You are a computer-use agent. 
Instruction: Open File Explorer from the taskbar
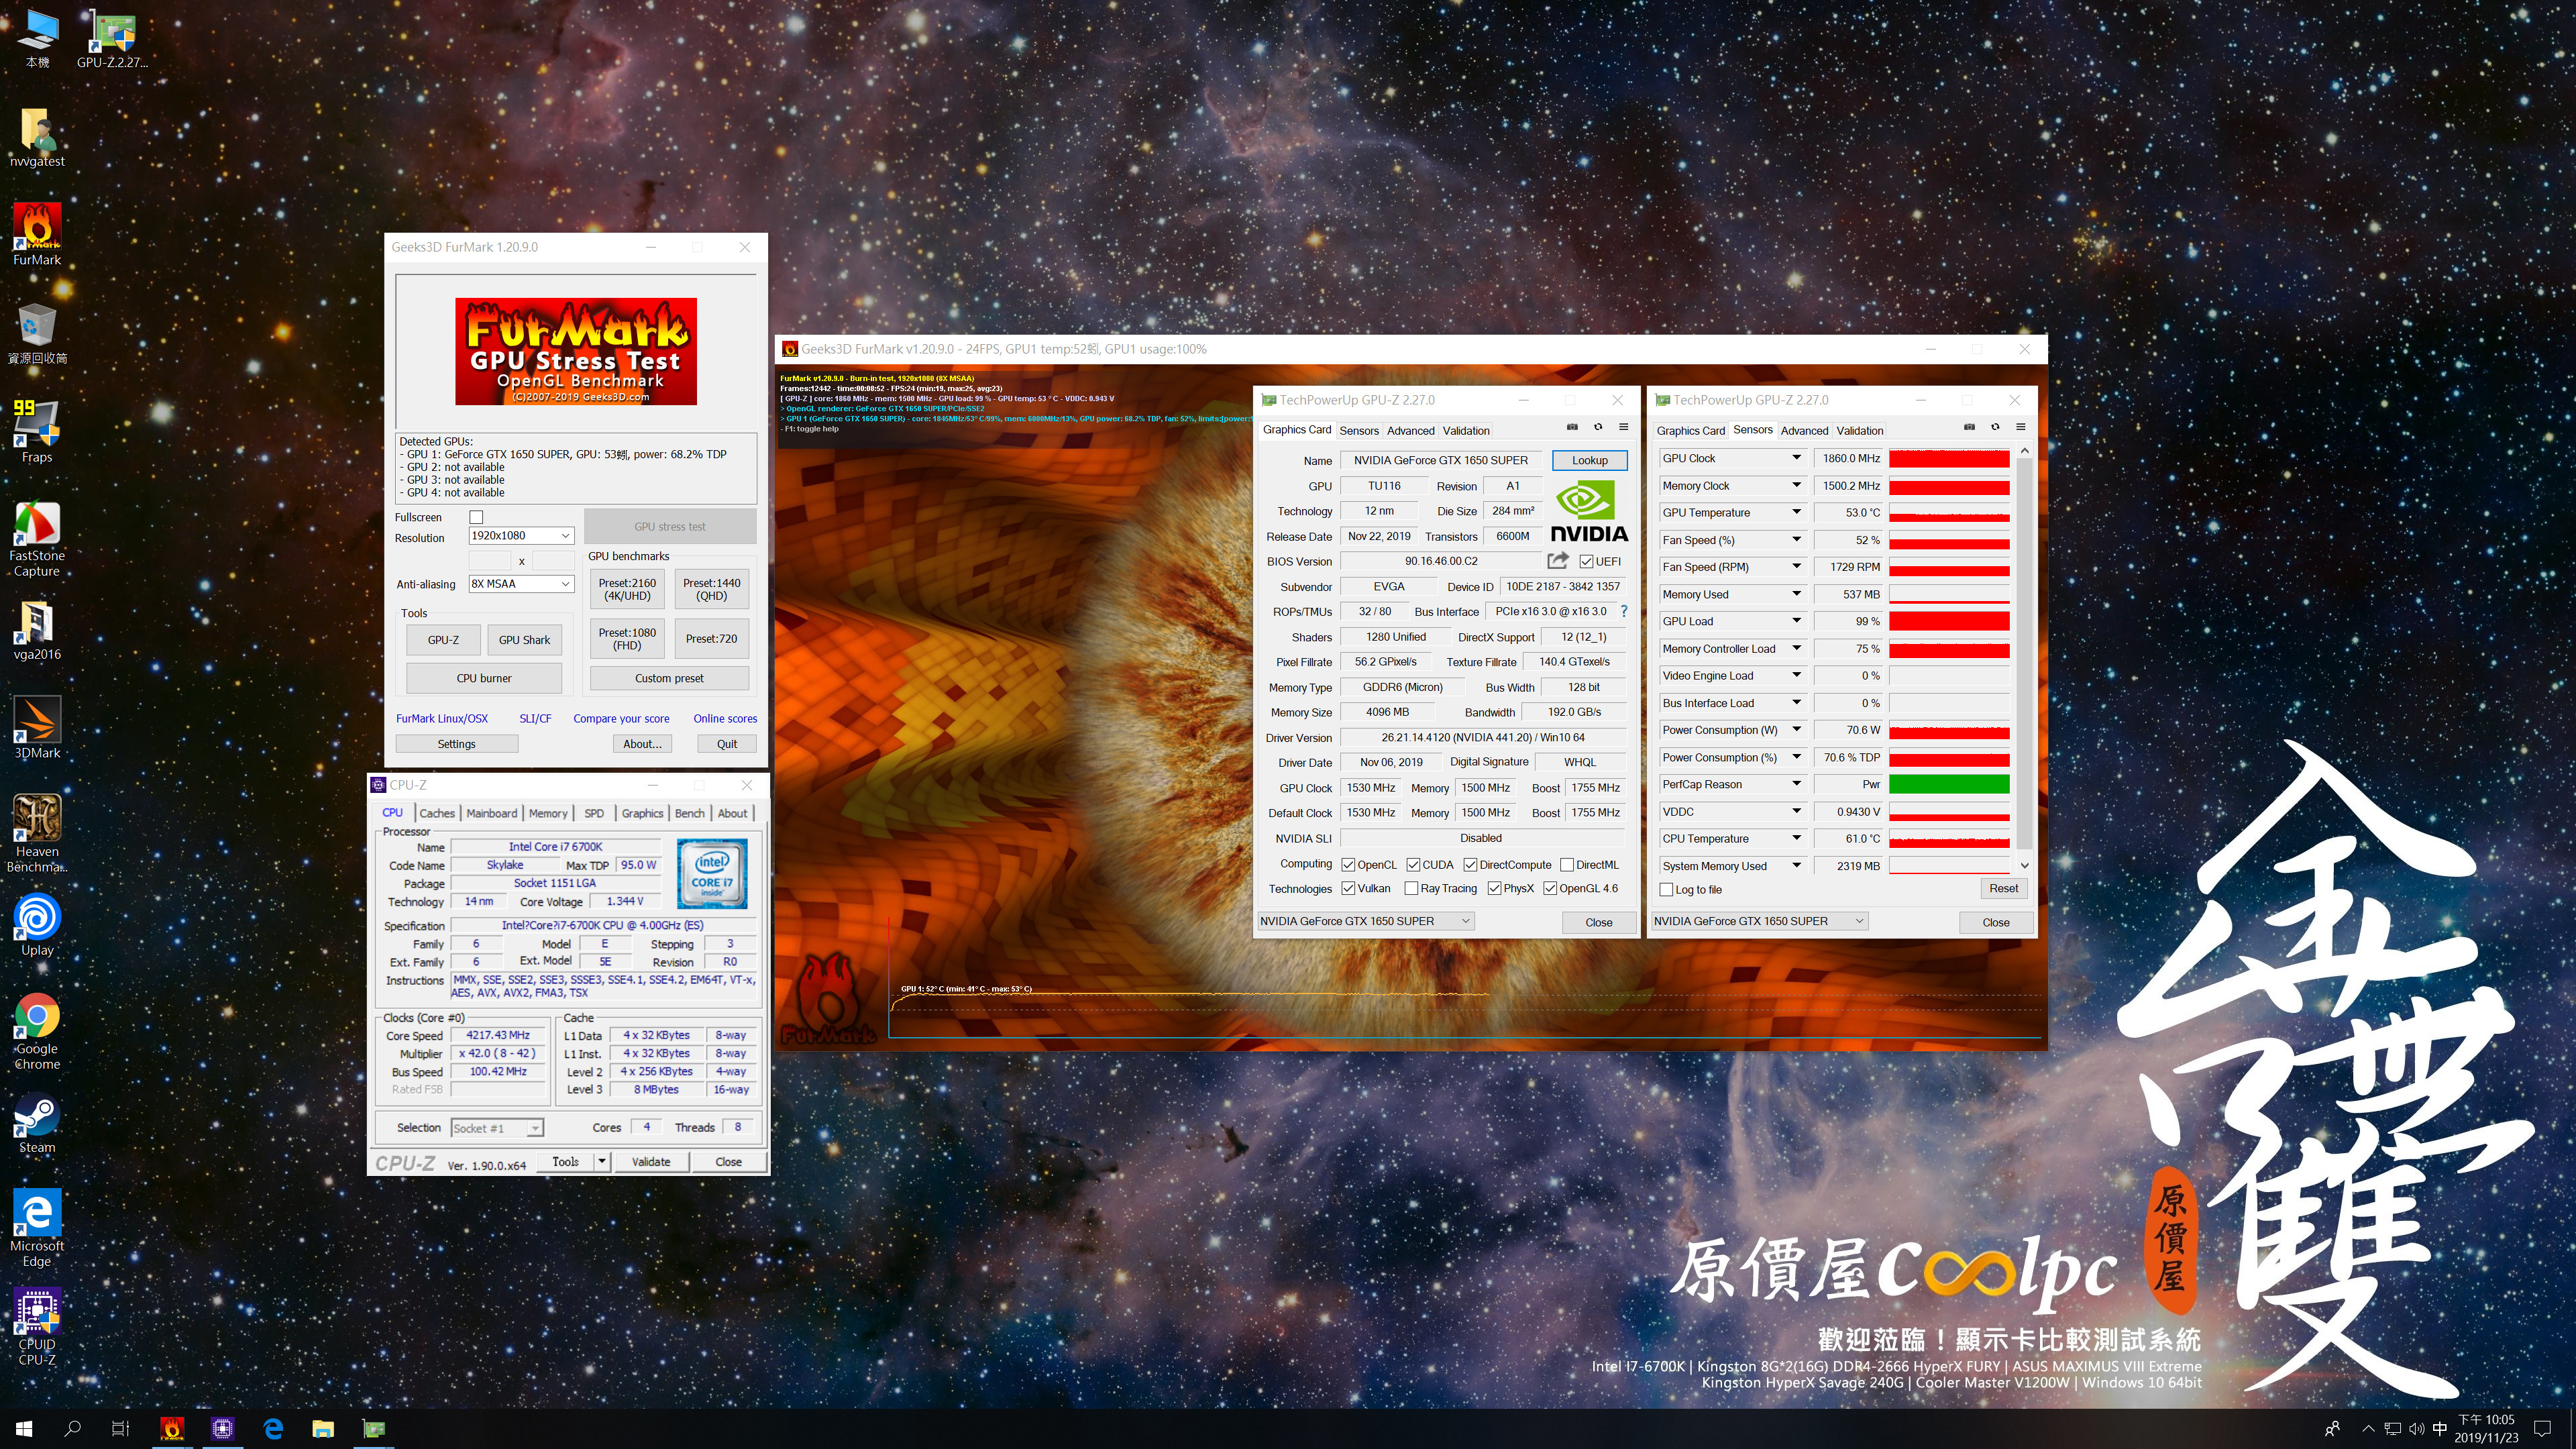click(x=322, y=1429)
